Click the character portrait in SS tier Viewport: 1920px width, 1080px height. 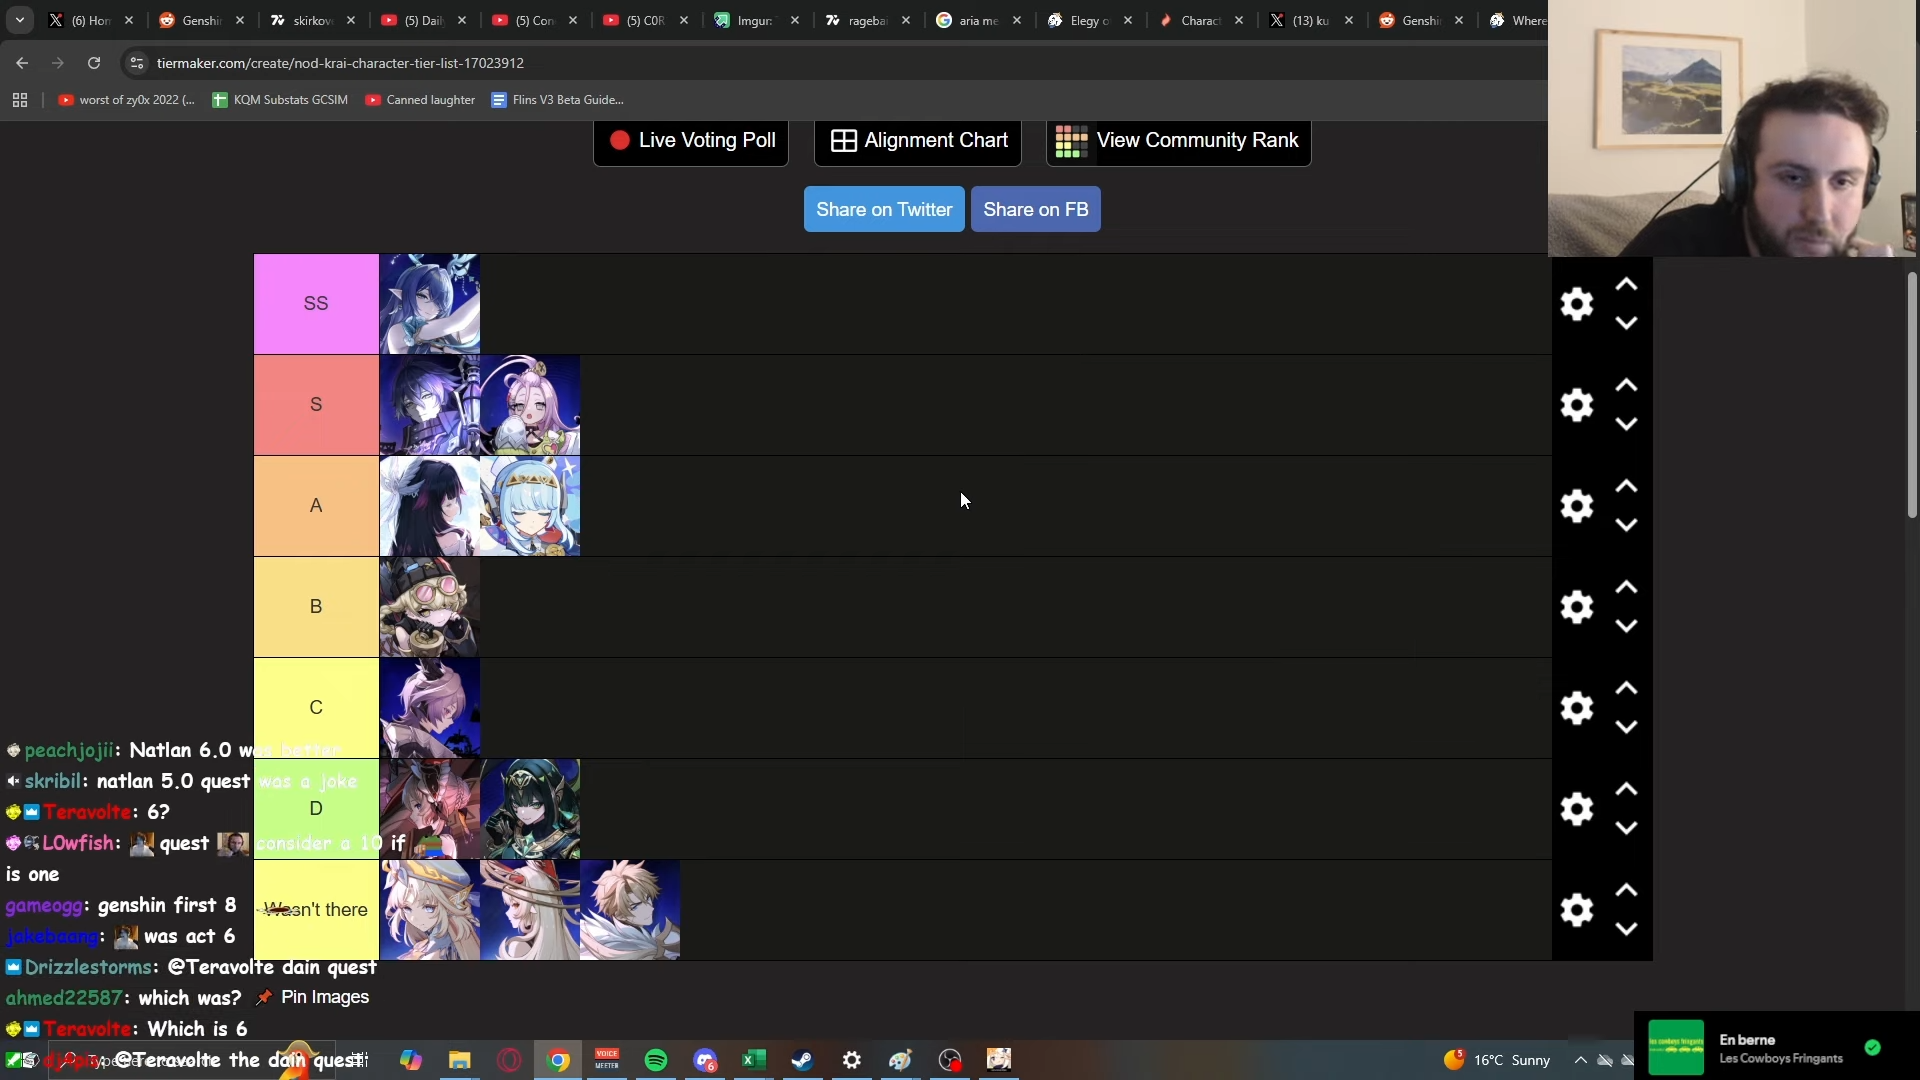coord(430,304)
